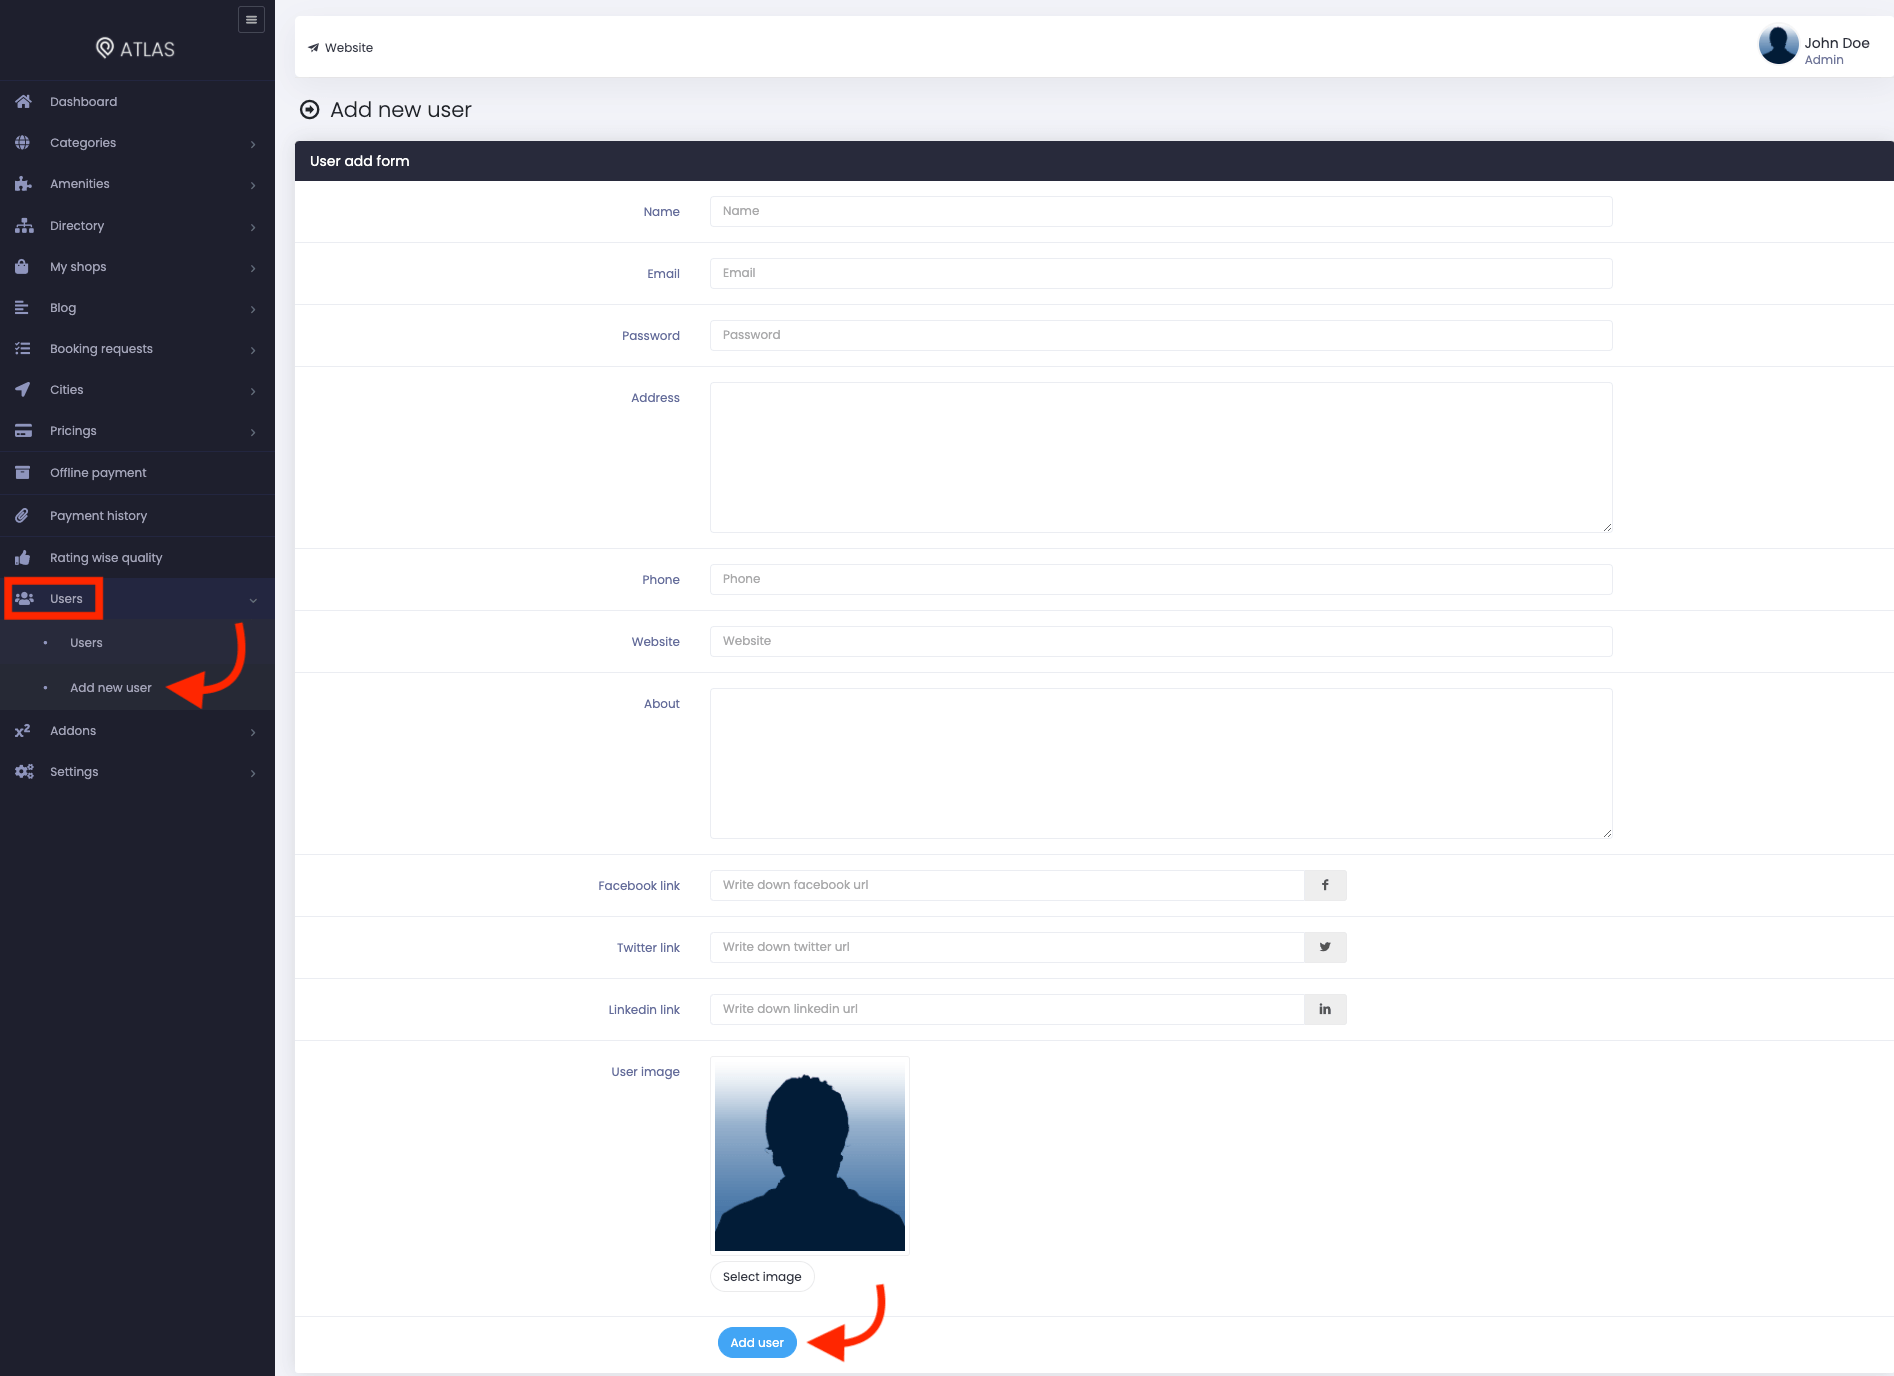Click the Twitter bird icon addon
Image resolution: width=1894 pixels, height=1376 pixels.
1325,947
